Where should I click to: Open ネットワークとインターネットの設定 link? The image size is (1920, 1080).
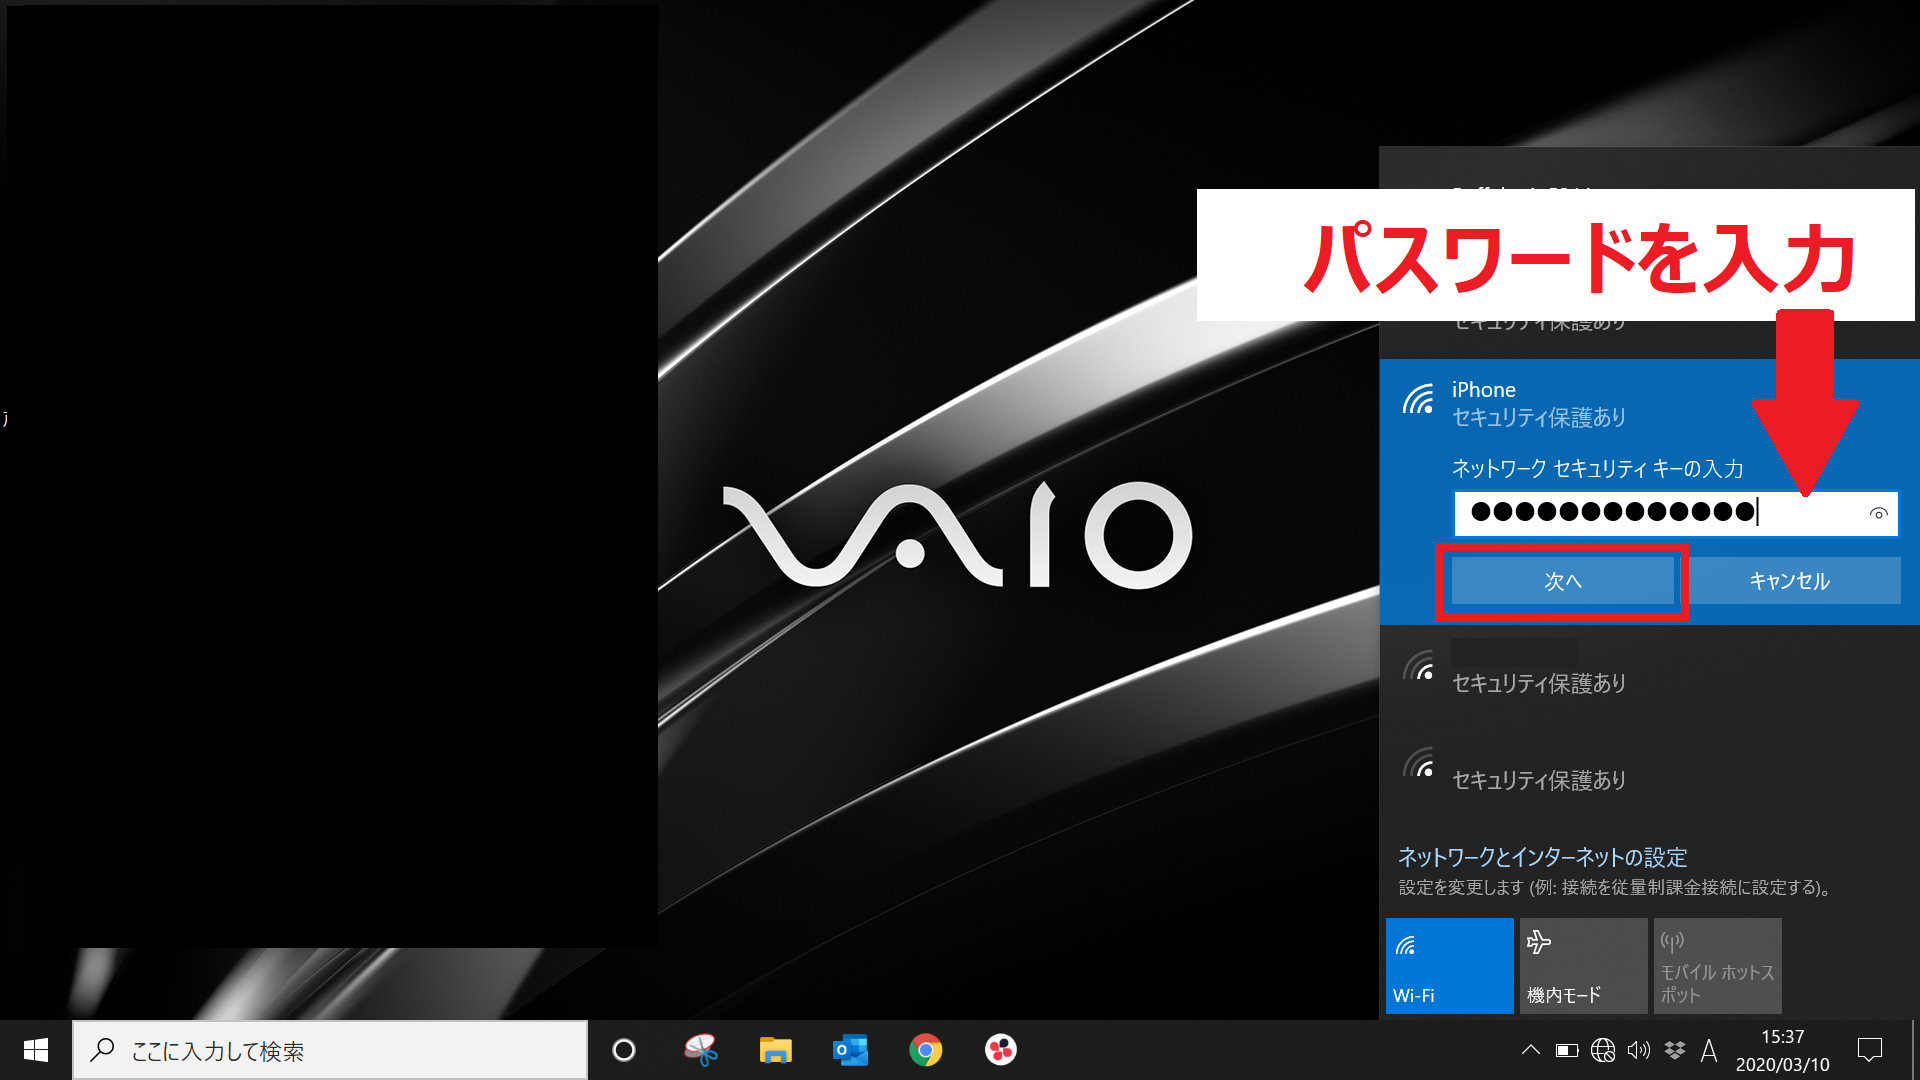point(1542,857)
